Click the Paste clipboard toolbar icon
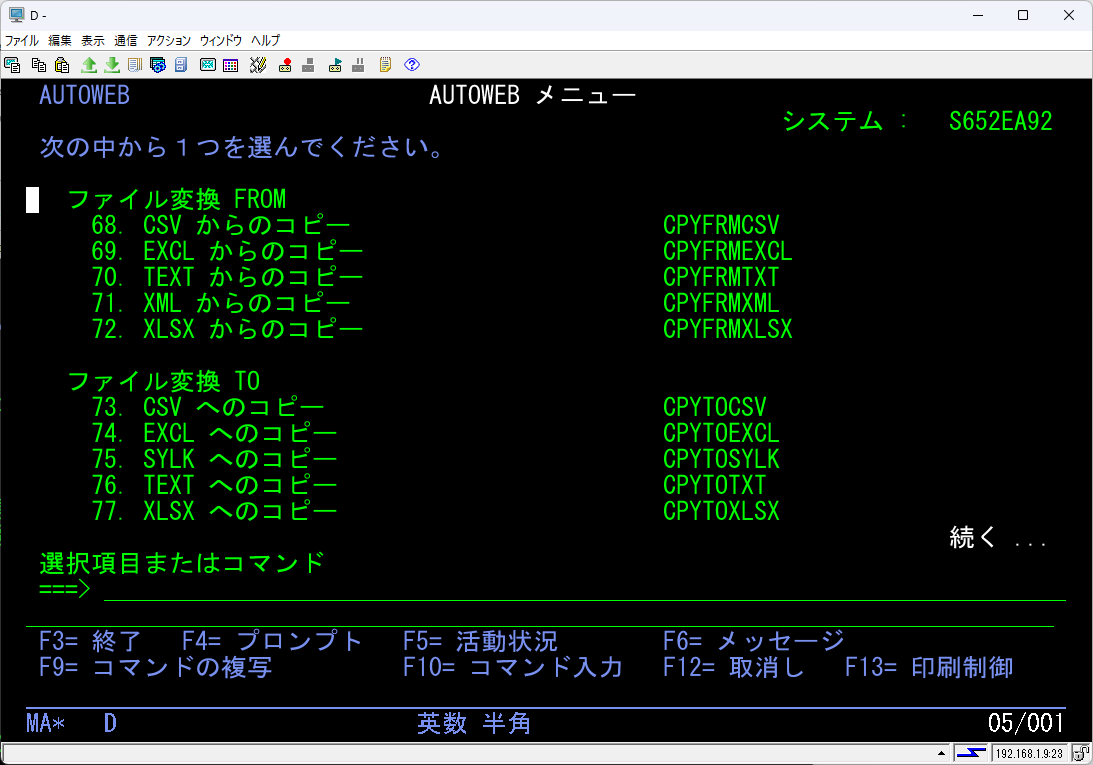The height and width of the screenshot is (765, 1093). (x=61, y=65)
